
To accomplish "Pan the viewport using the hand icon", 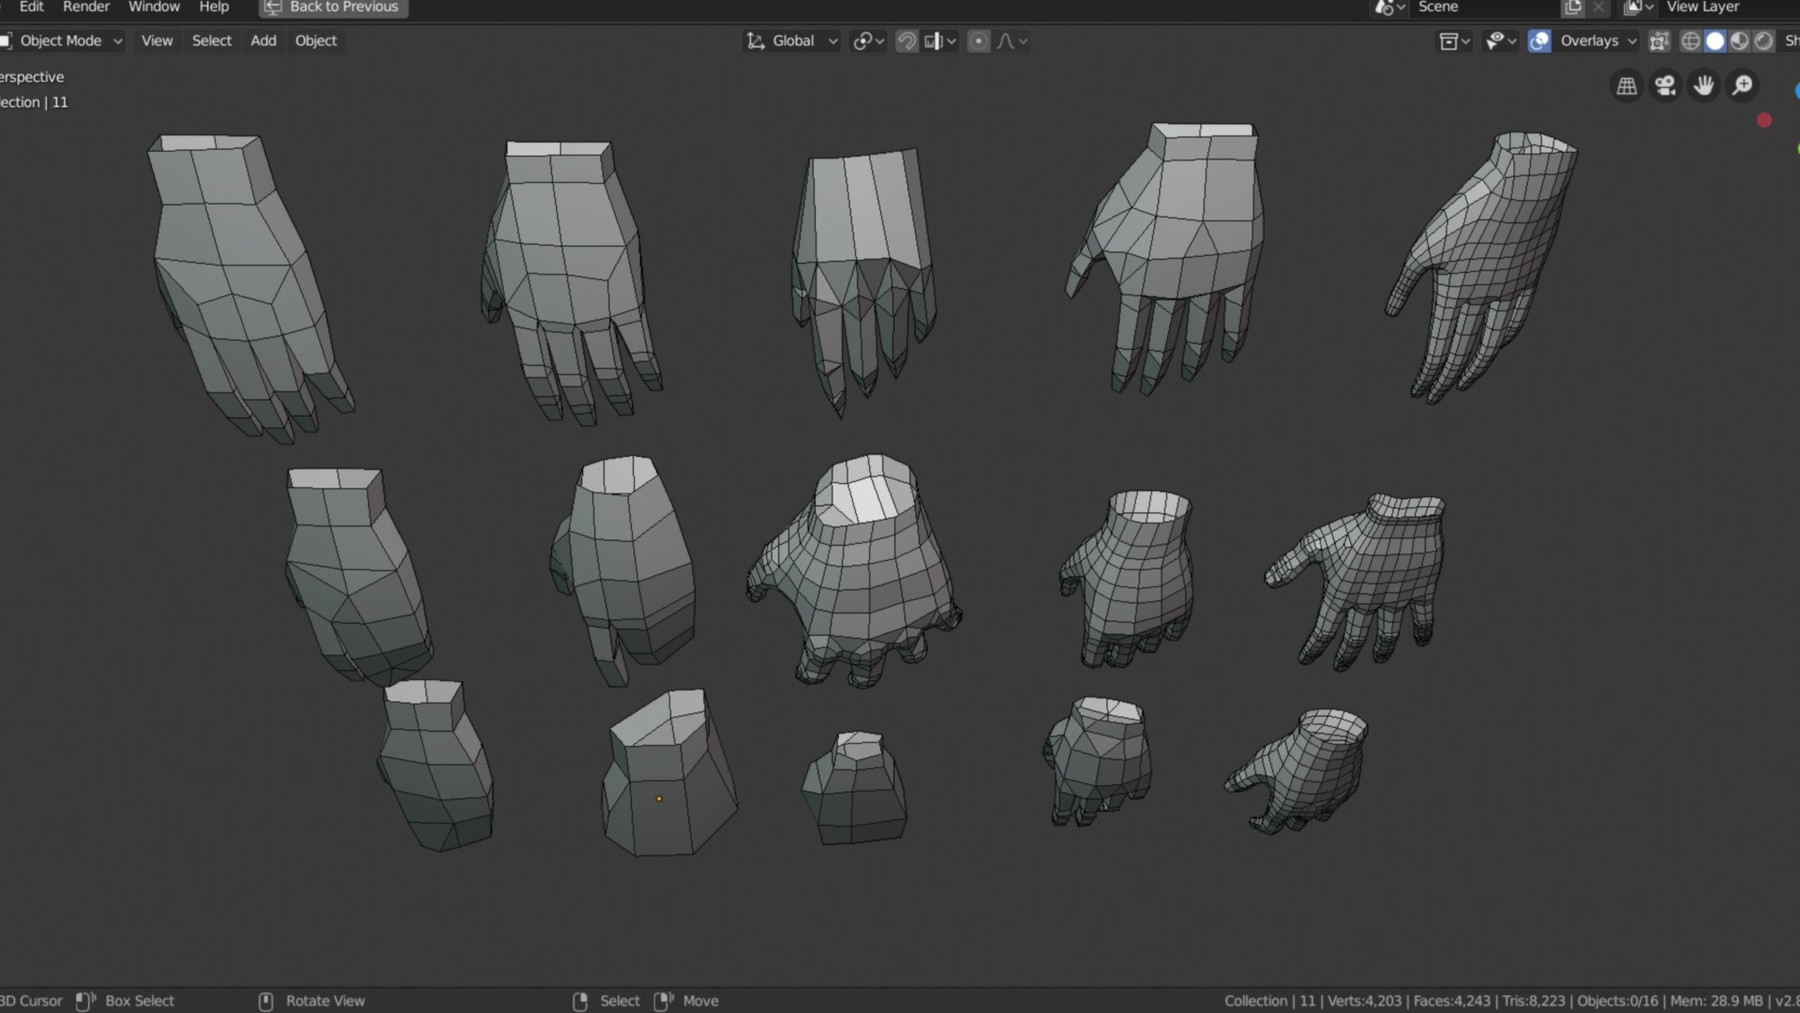I will point(1703,86).
